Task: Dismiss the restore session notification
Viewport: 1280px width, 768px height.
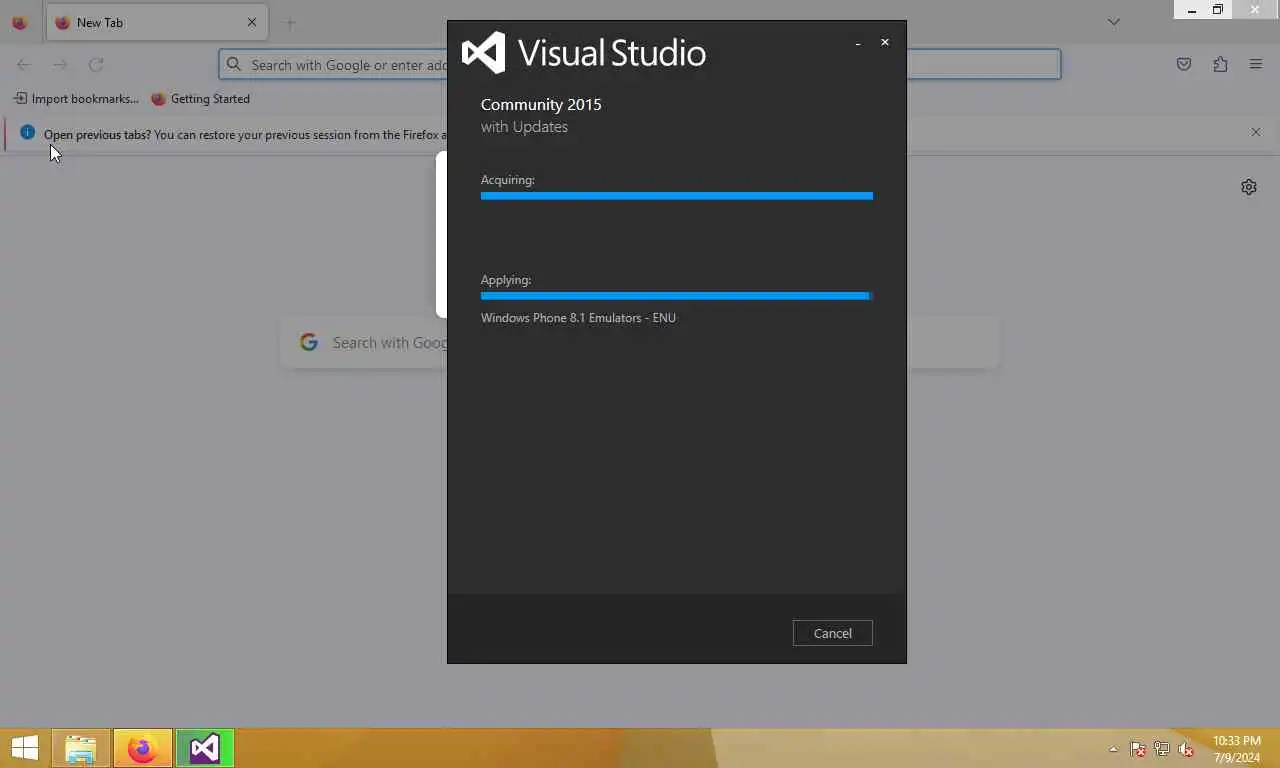Action: point(1256,132)
